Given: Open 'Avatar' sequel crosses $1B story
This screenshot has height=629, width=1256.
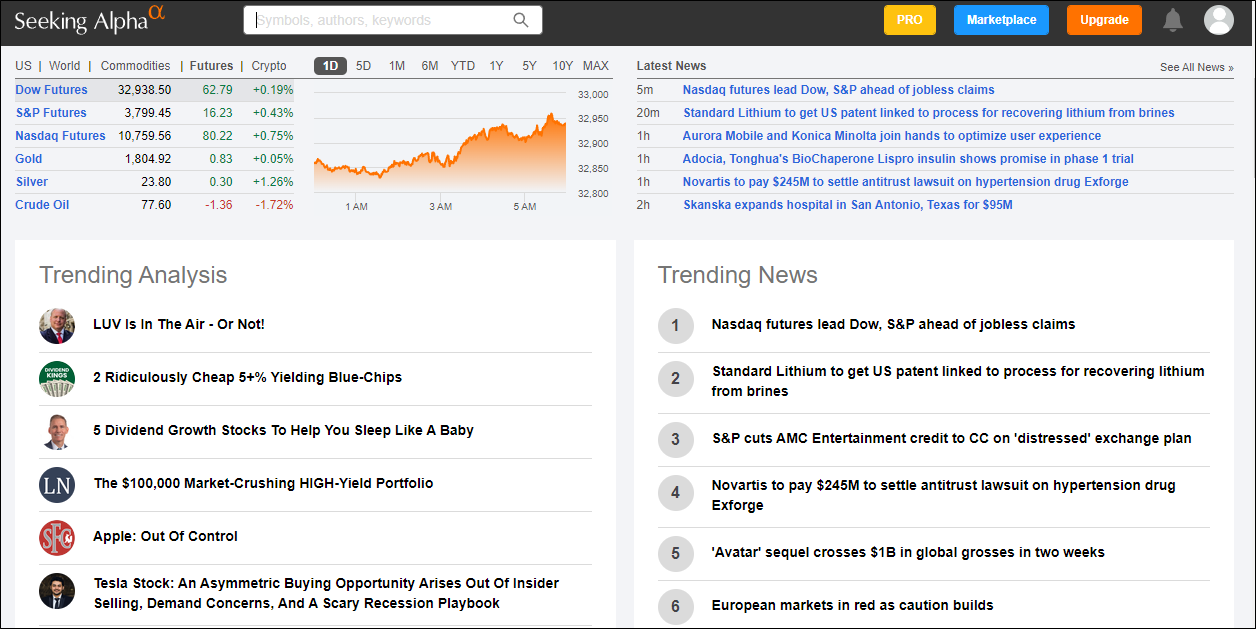Looking at the screenshot, I should point(908,552).
